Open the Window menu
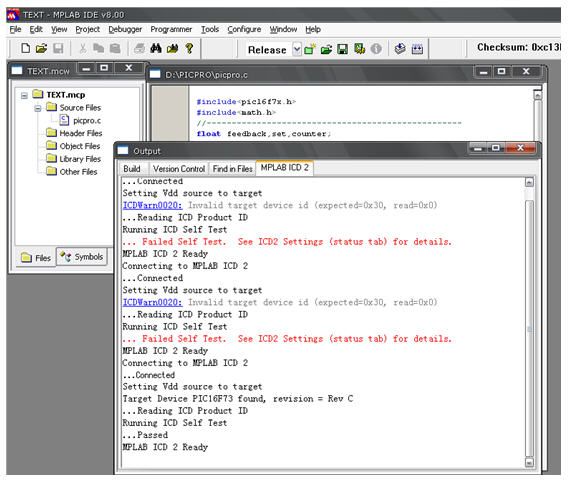The image size is (572, 480). click(x=283, y=29)
